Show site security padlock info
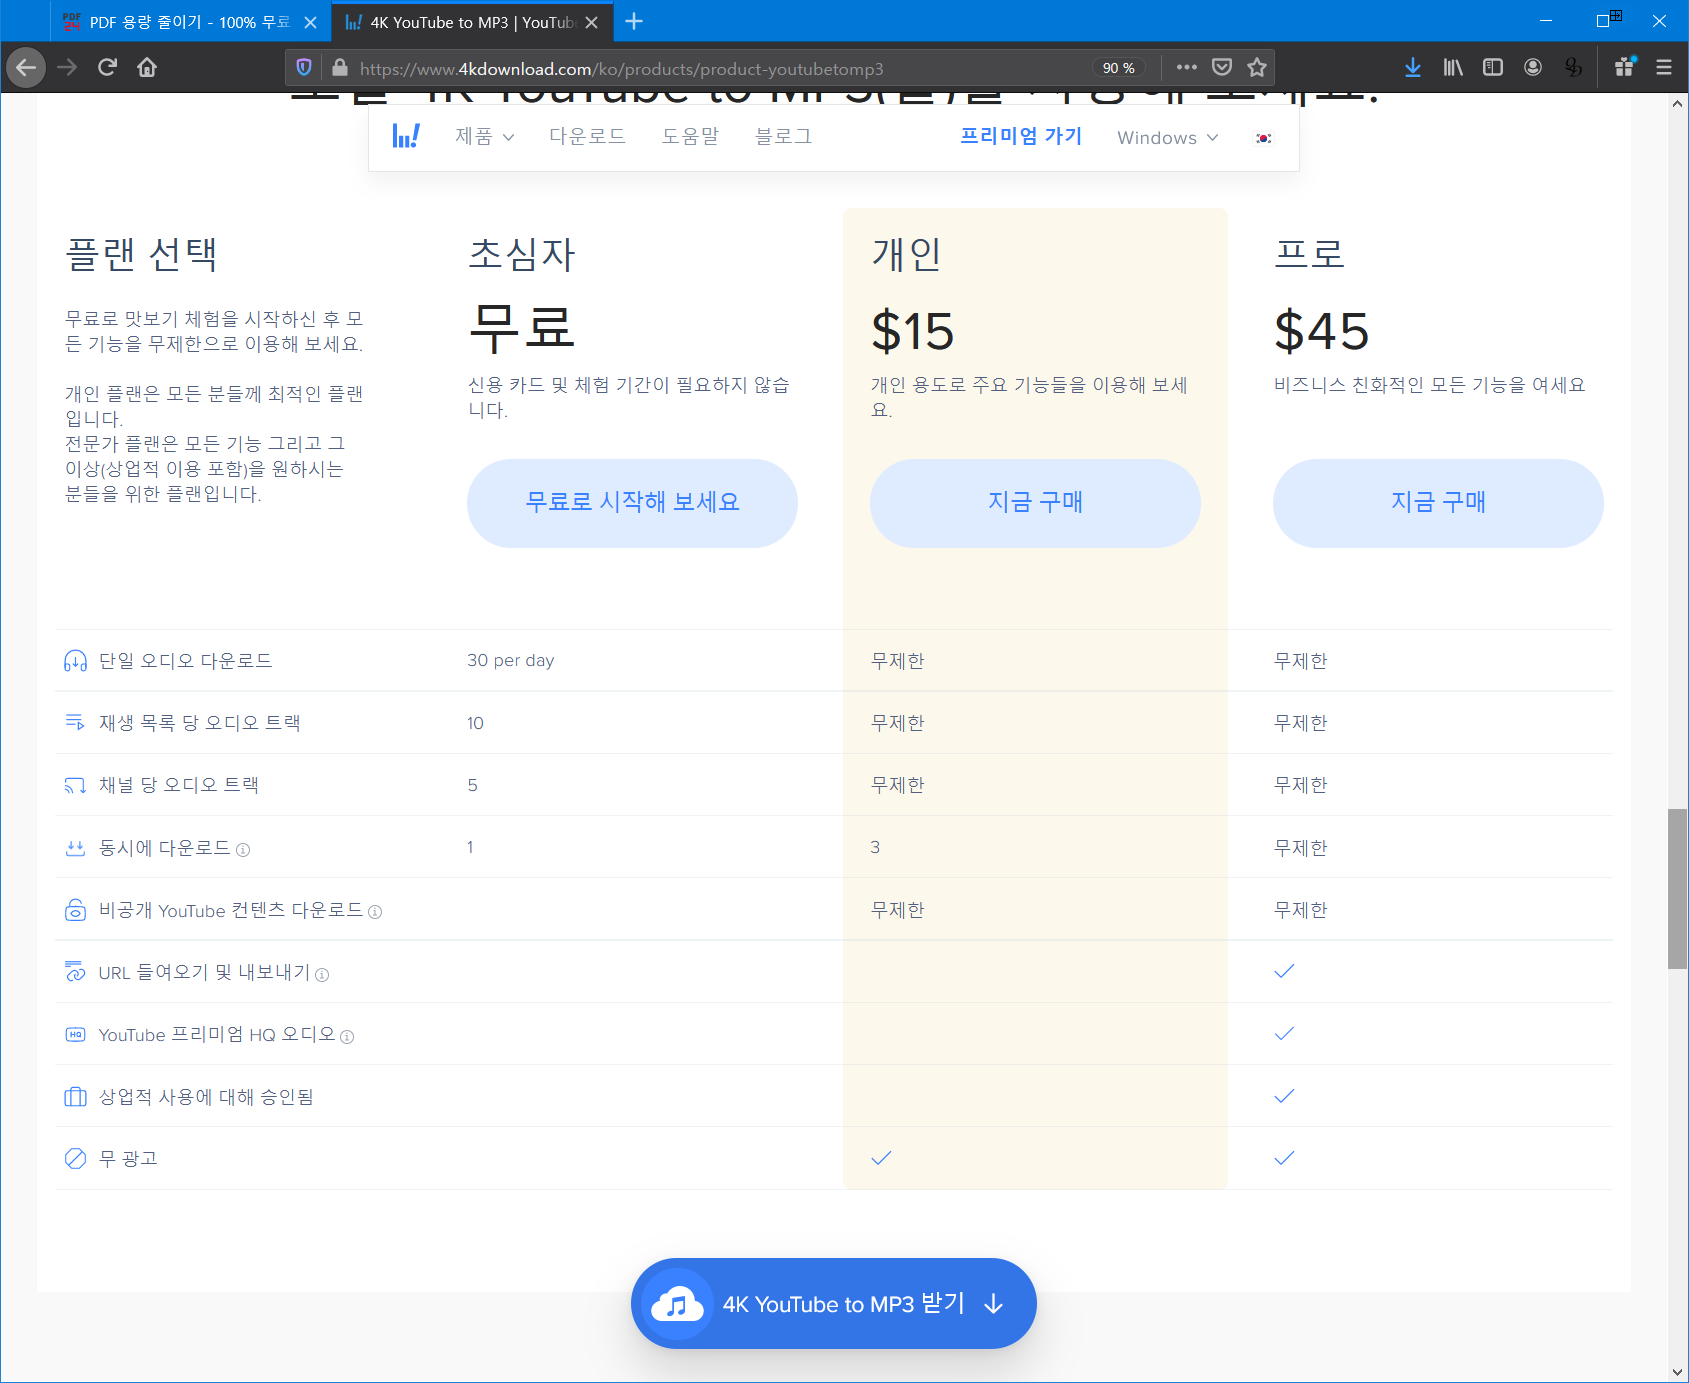This screenshot has width=1689, height=1383. point(340,68)
